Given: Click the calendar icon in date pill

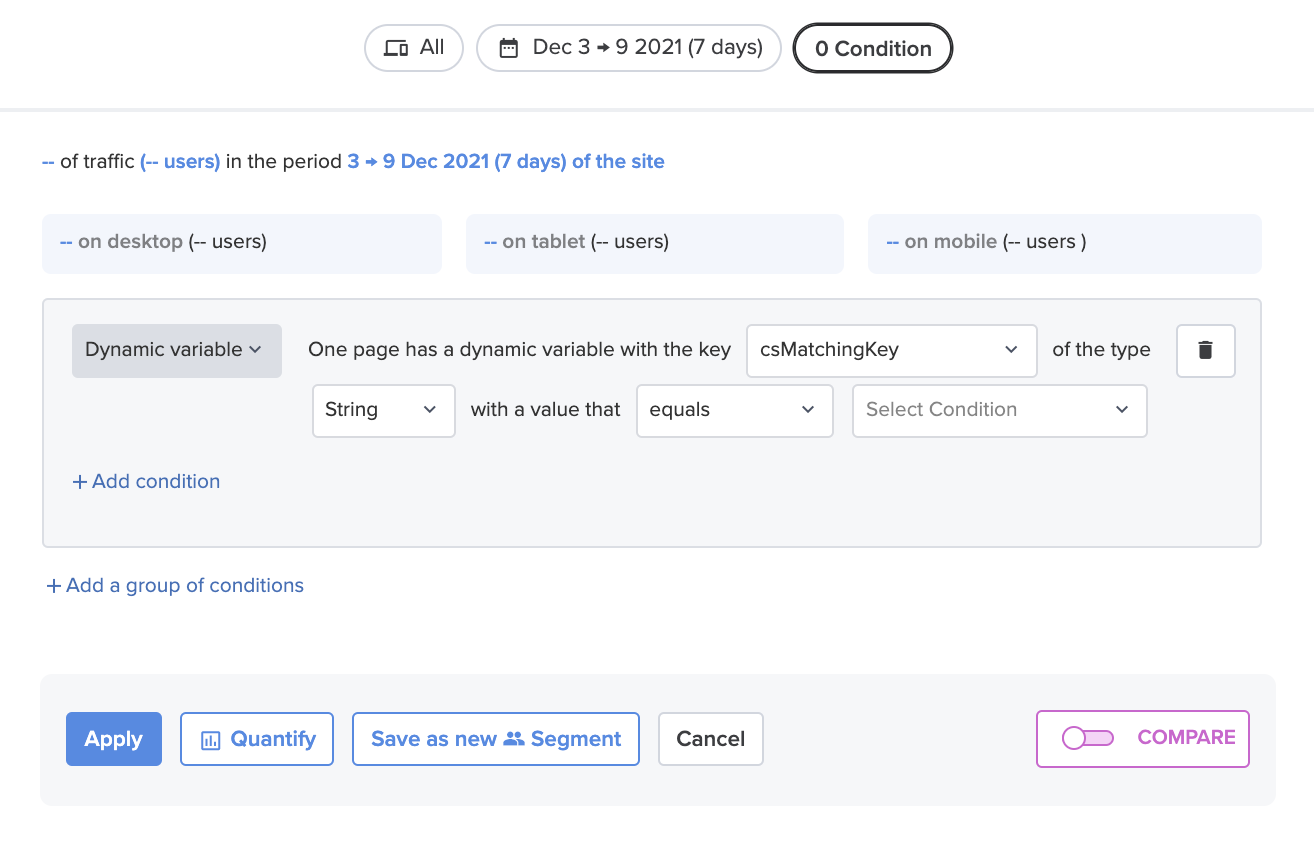Looking at the screenshot, I should [x=509, y=48].
